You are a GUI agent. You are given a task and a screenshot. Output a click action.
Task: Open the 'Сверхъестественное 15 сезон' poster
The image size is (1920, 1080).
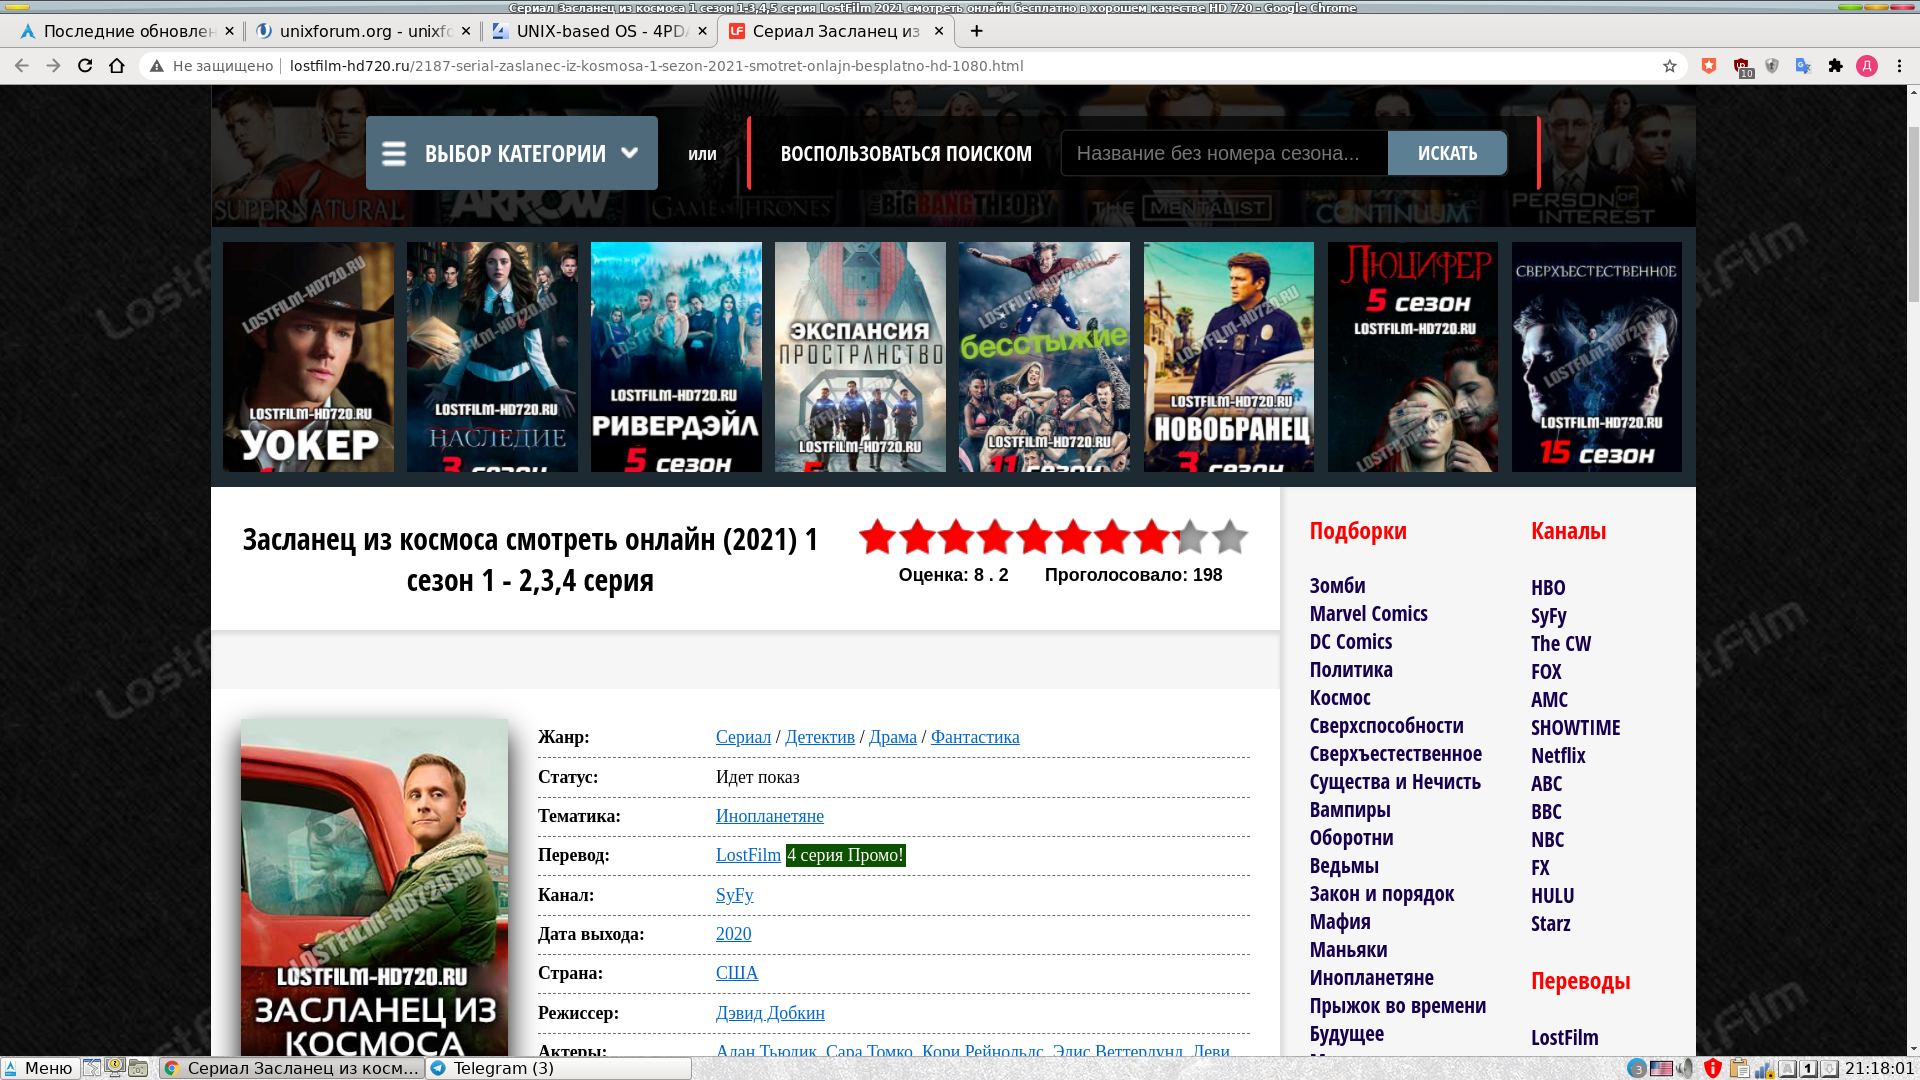tap(1597, 357)
